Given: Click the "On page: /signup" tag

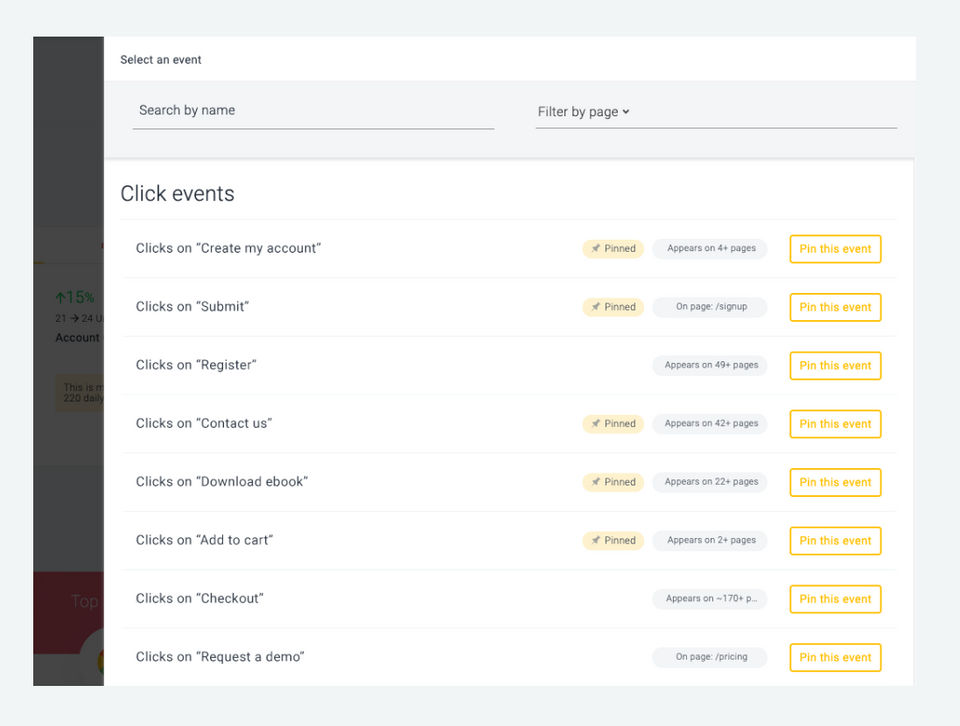Looking at the screenshot, I should pos(710,307).
